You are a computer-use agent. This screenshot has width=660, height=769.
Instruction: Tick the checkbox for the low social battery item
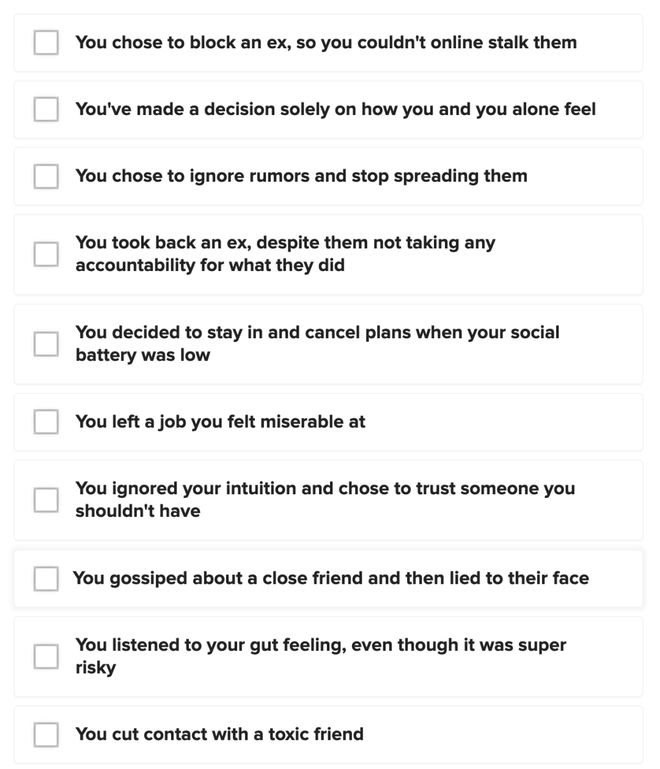coord(46,344)
